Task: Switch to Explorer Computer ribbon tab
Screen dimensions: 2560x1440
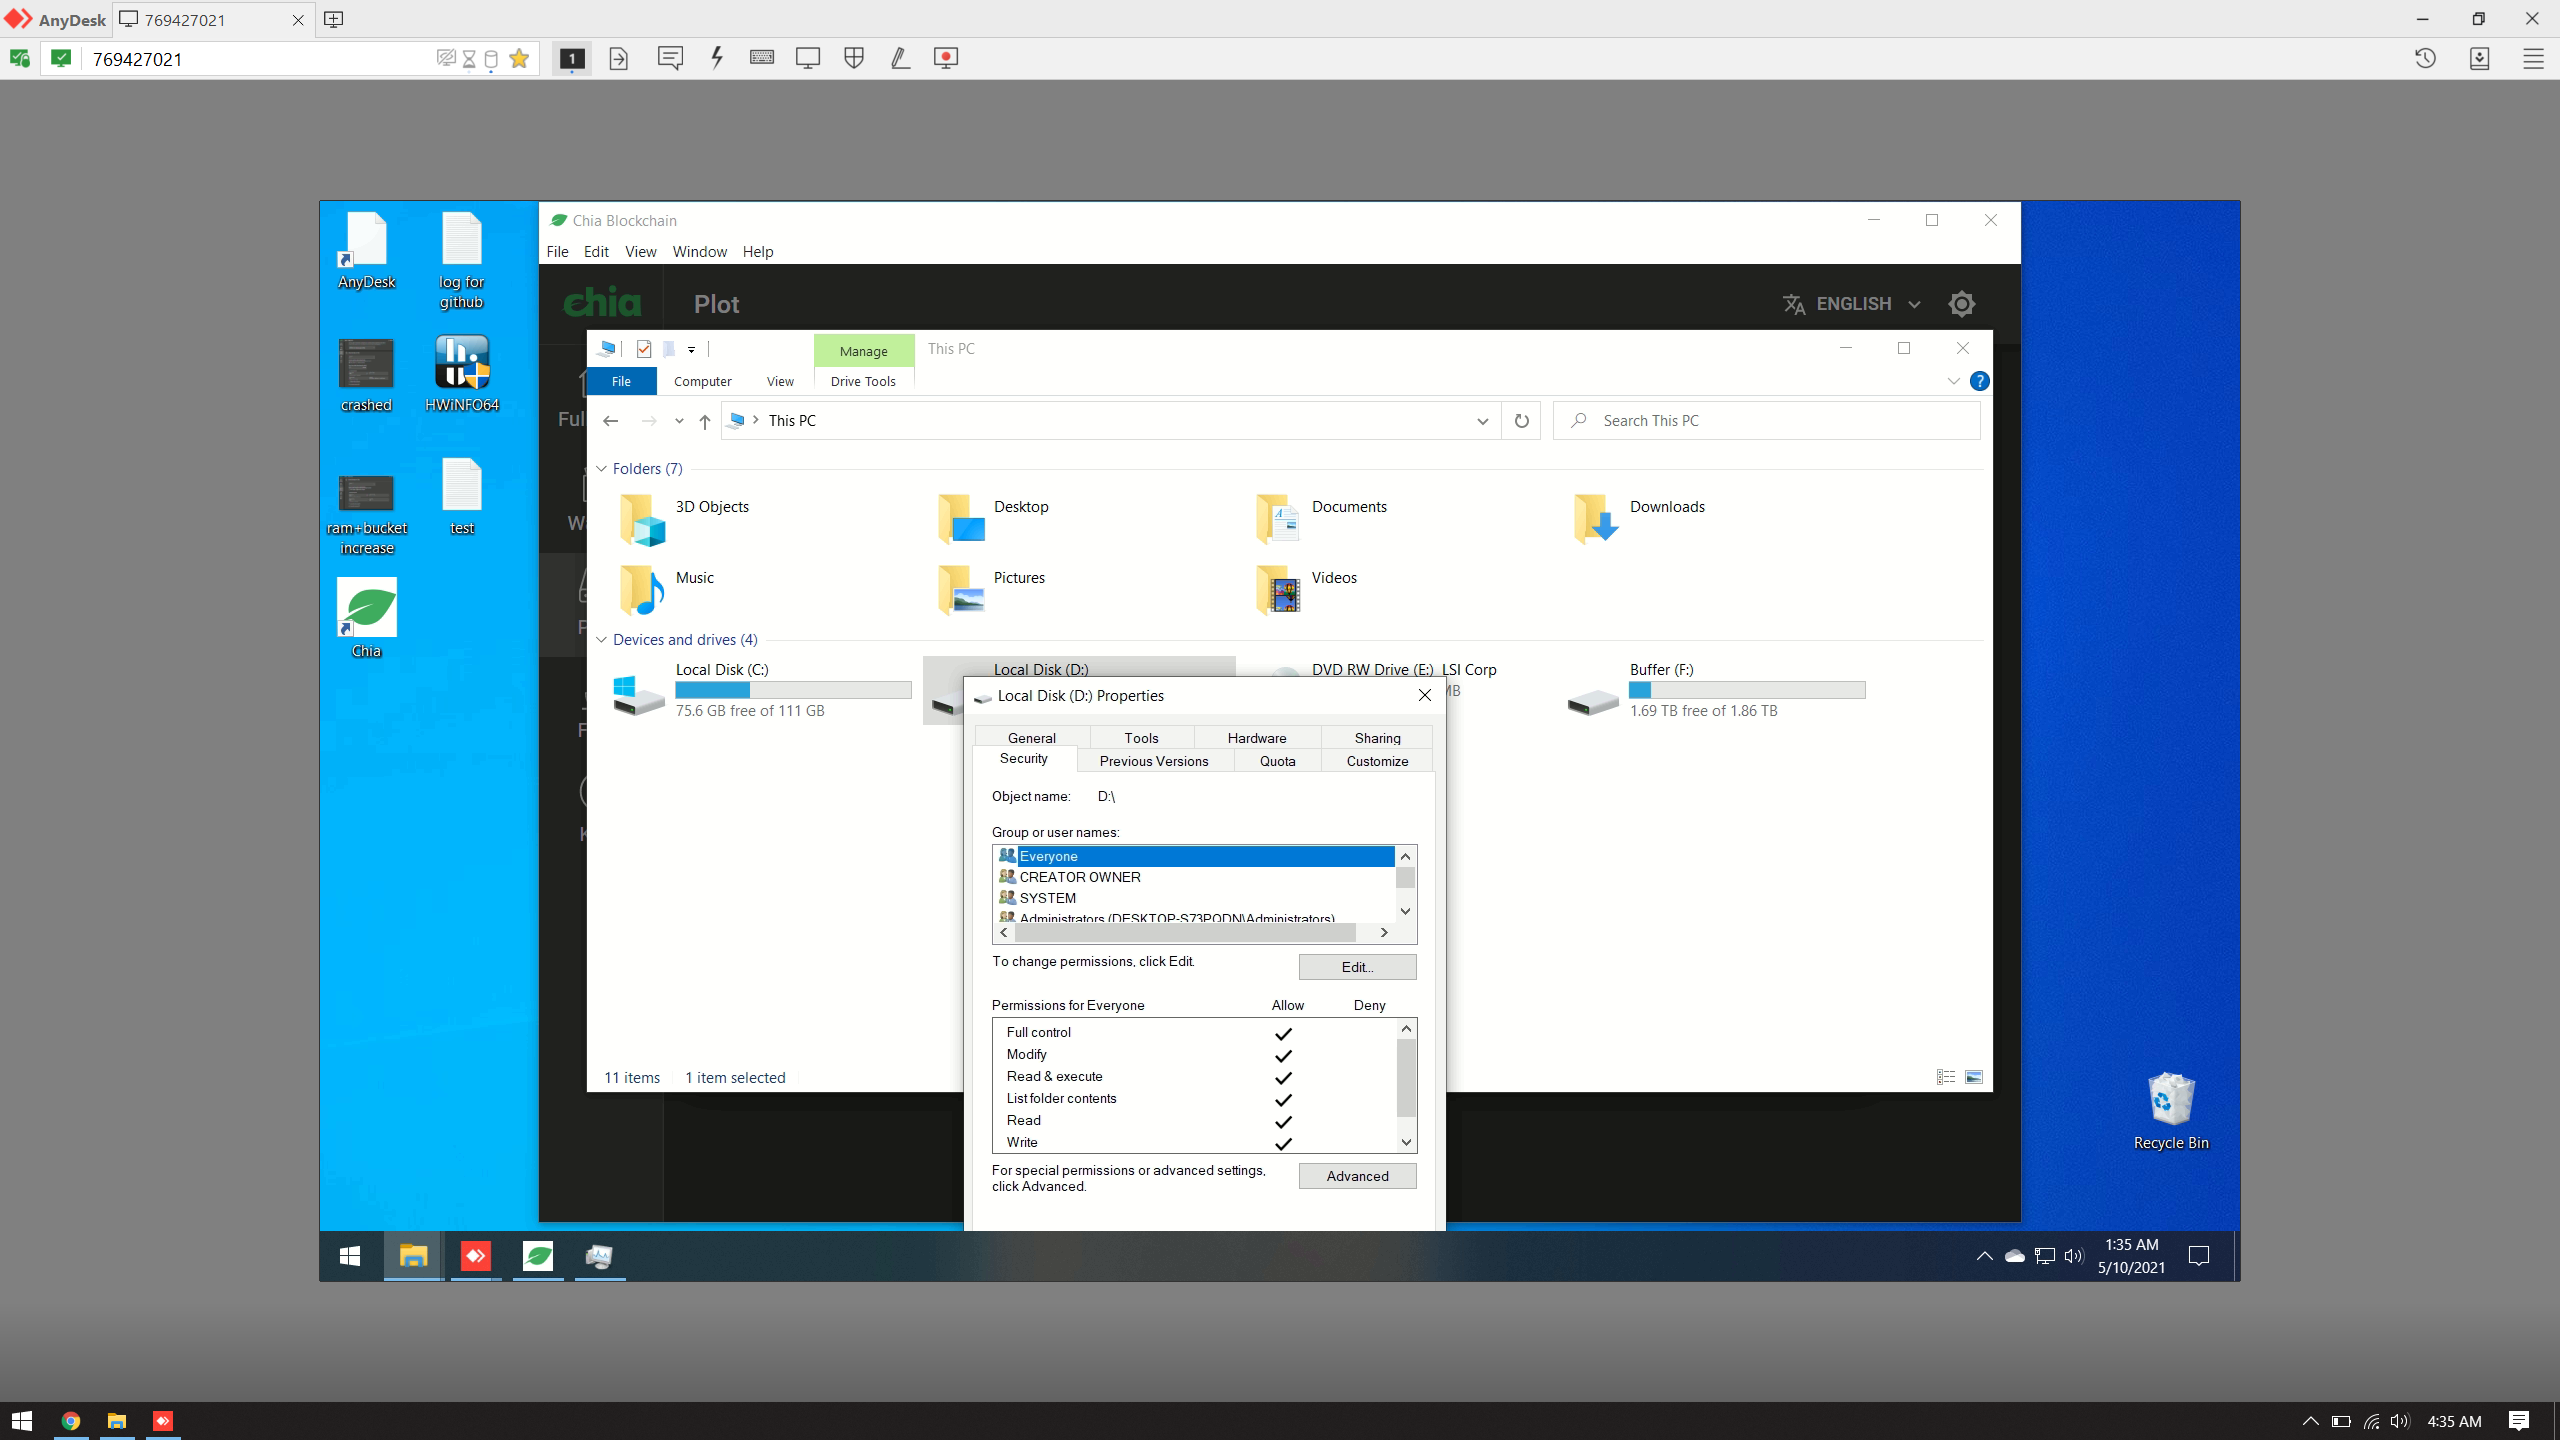Action: click(702, 381)
